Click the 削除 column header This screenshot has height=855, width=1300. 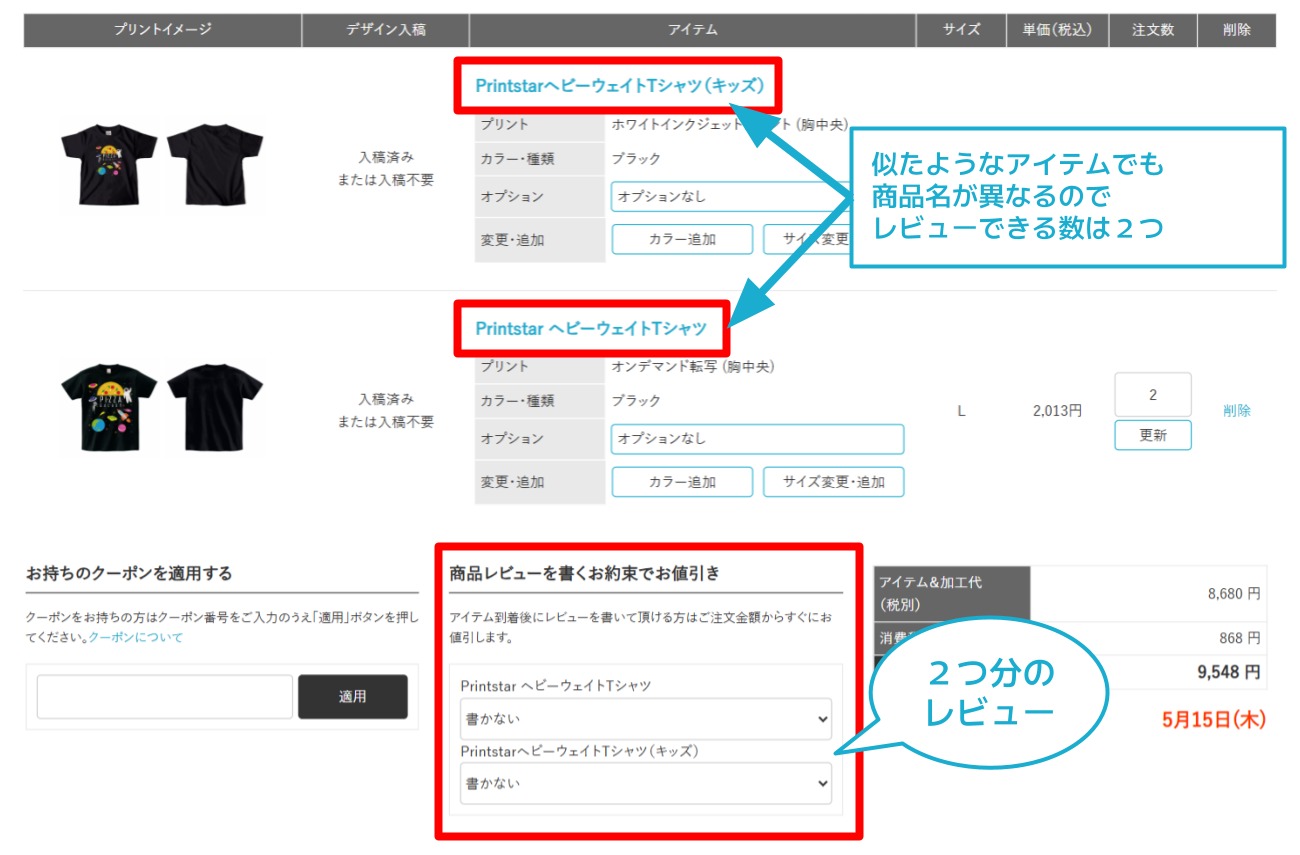[x=1237, y=30]
